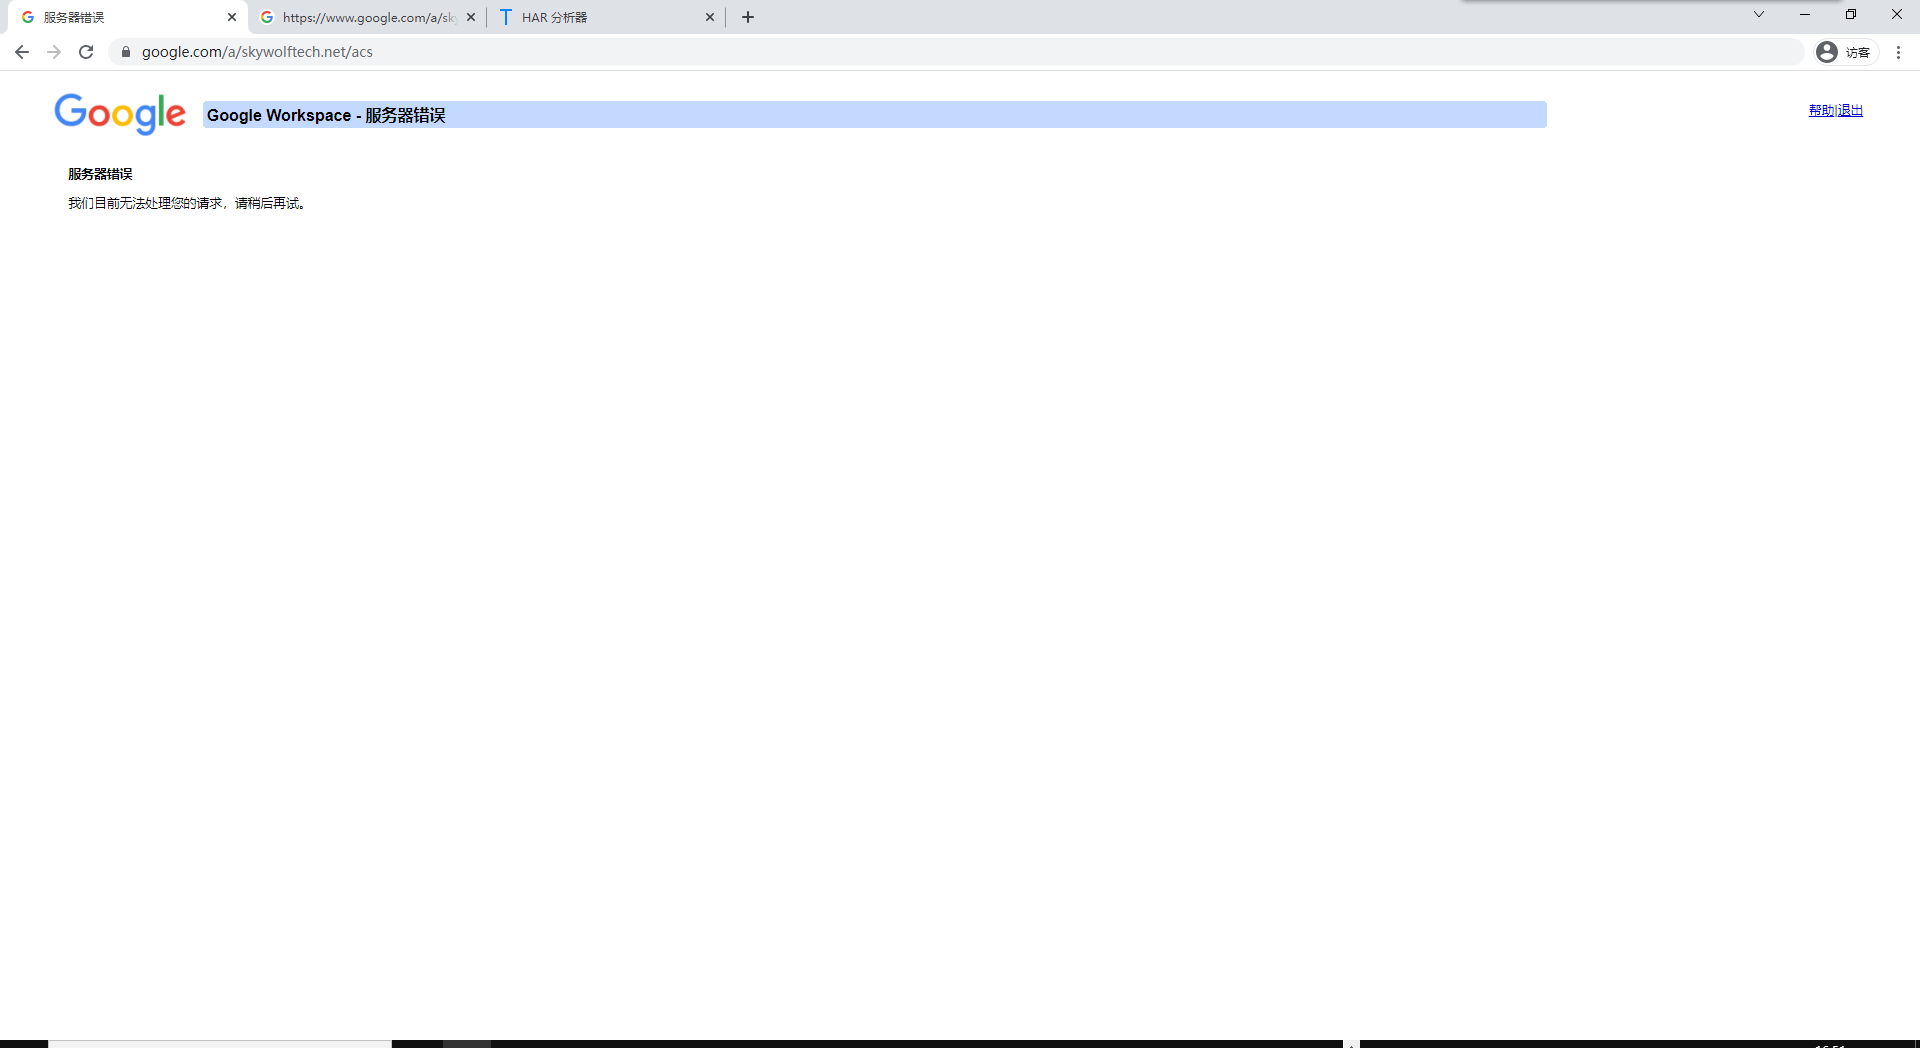1920x1048 pixels.
Task: Reload the server error page
Action: (86, 52)
